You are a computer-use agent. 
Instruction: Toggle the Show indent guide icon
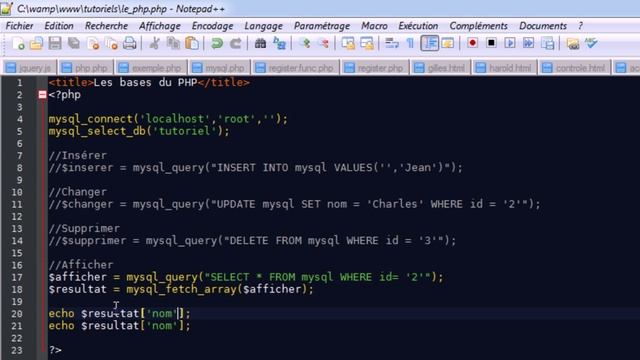tap(429, 43)
